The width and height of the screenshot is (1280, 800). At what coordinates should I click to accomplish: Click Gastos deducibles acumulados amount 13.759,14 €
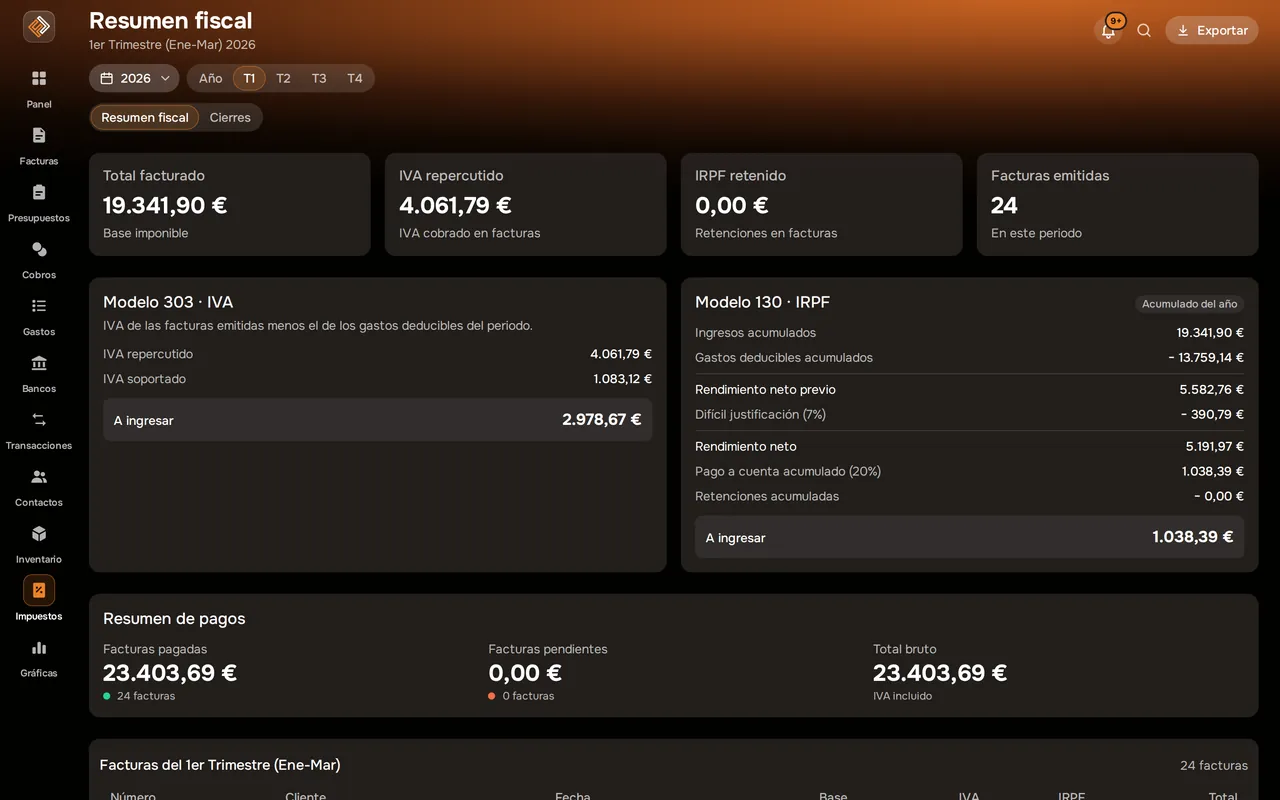(1206, 358)
